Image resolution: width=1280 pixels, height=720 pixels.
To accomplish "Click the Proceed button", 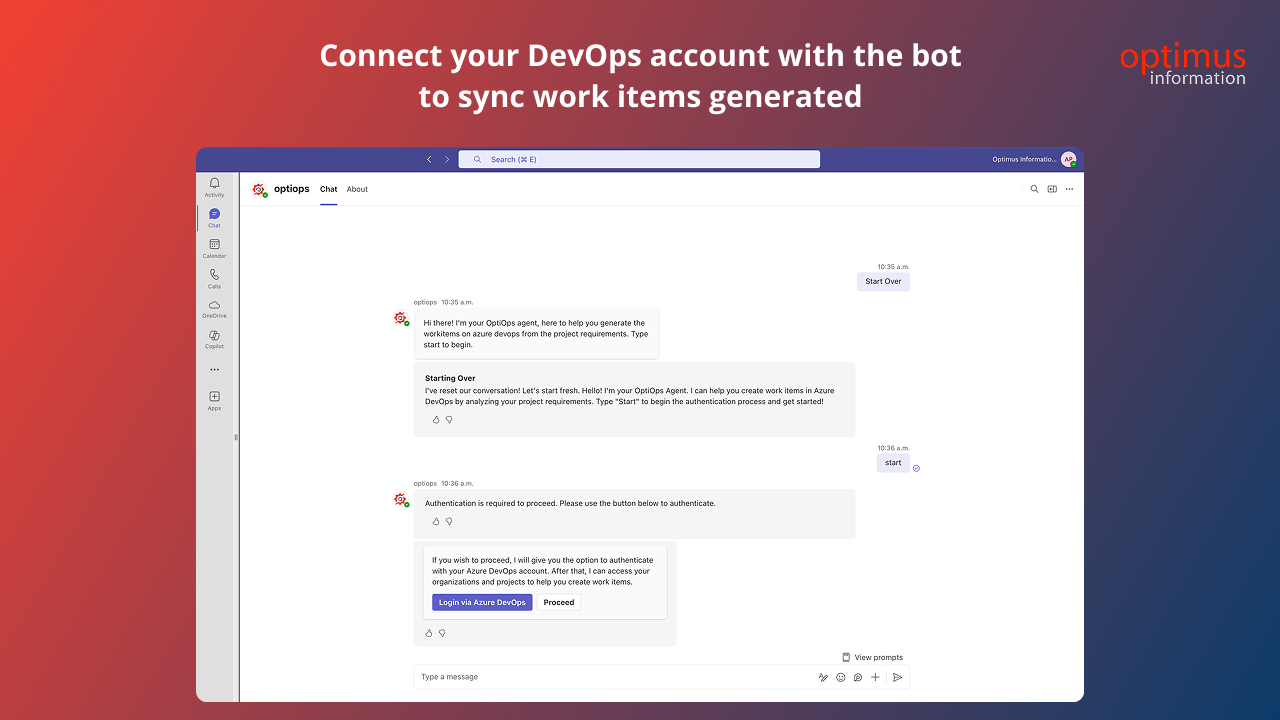I will pos(559,602).
